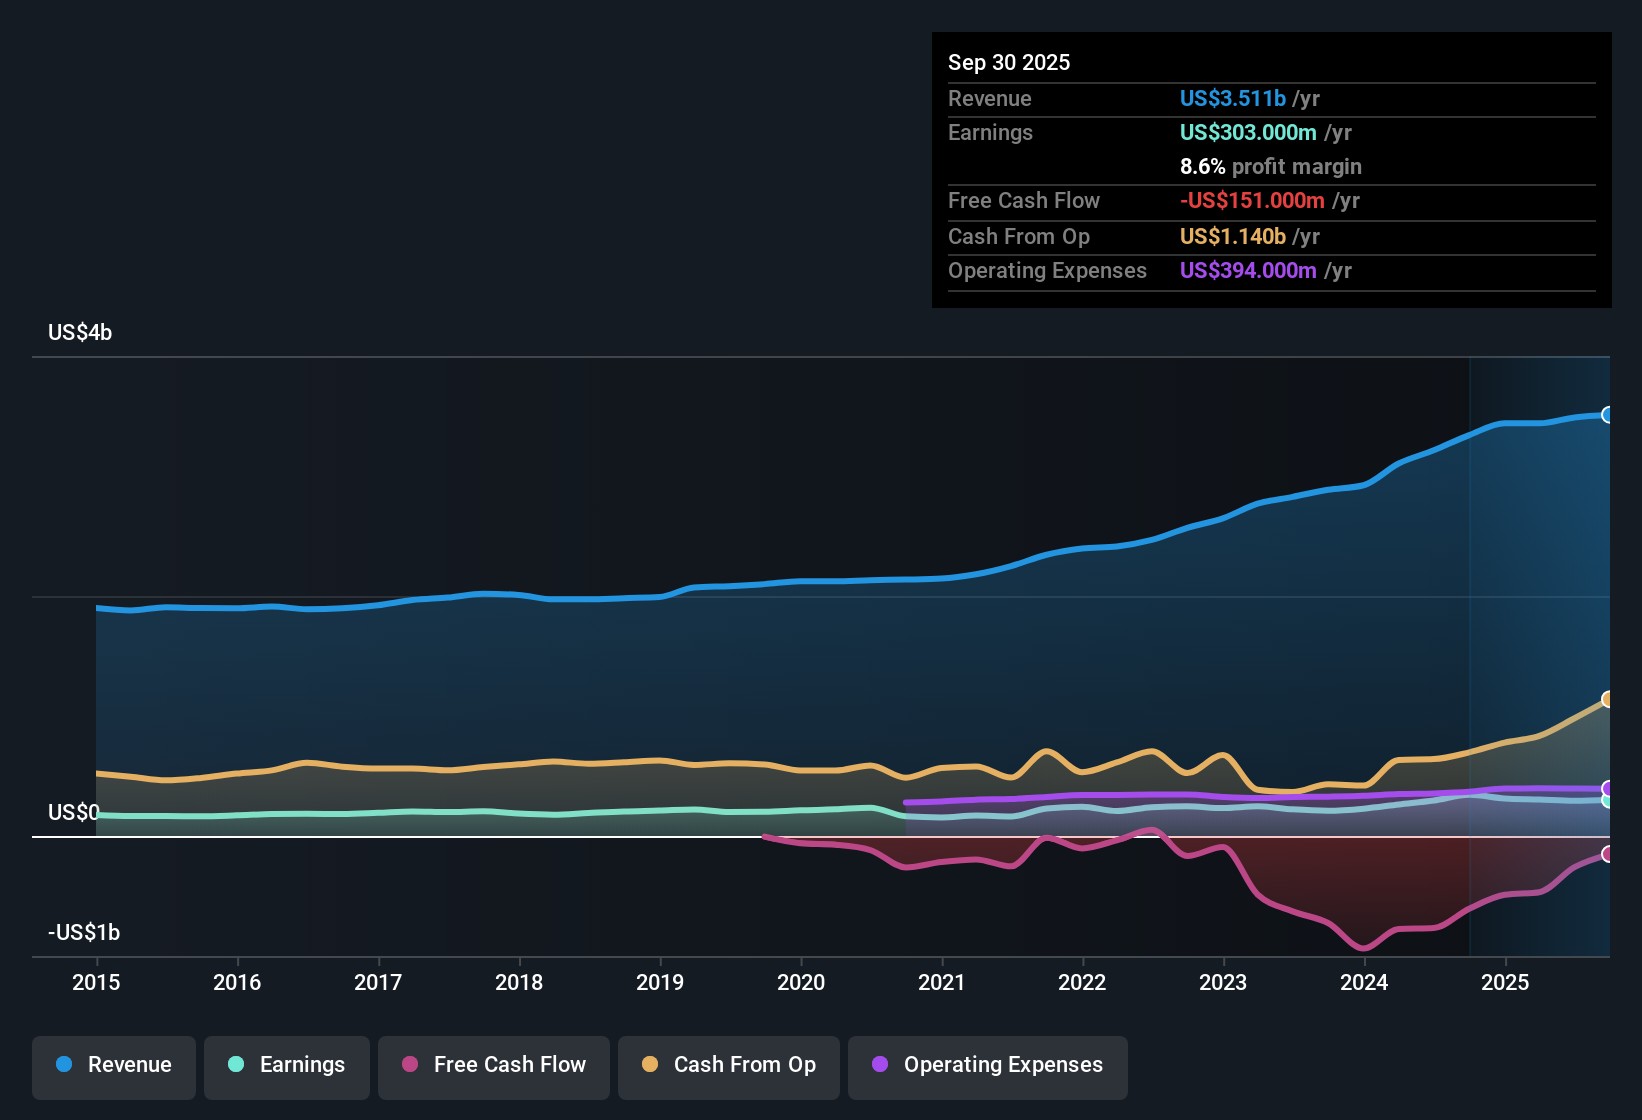Expand the Cash From Op legend chip
This screenshot has width=1642, height=1120.
coord(728,1065)
